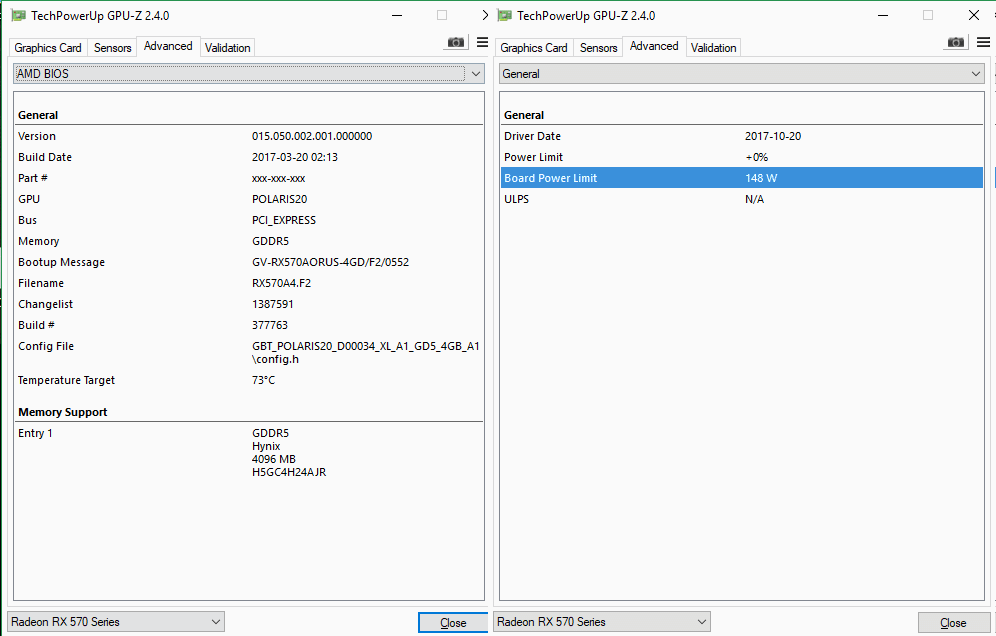Select the Build Date row label
Screen dimensions: 996x636
[x=45, y=157]
